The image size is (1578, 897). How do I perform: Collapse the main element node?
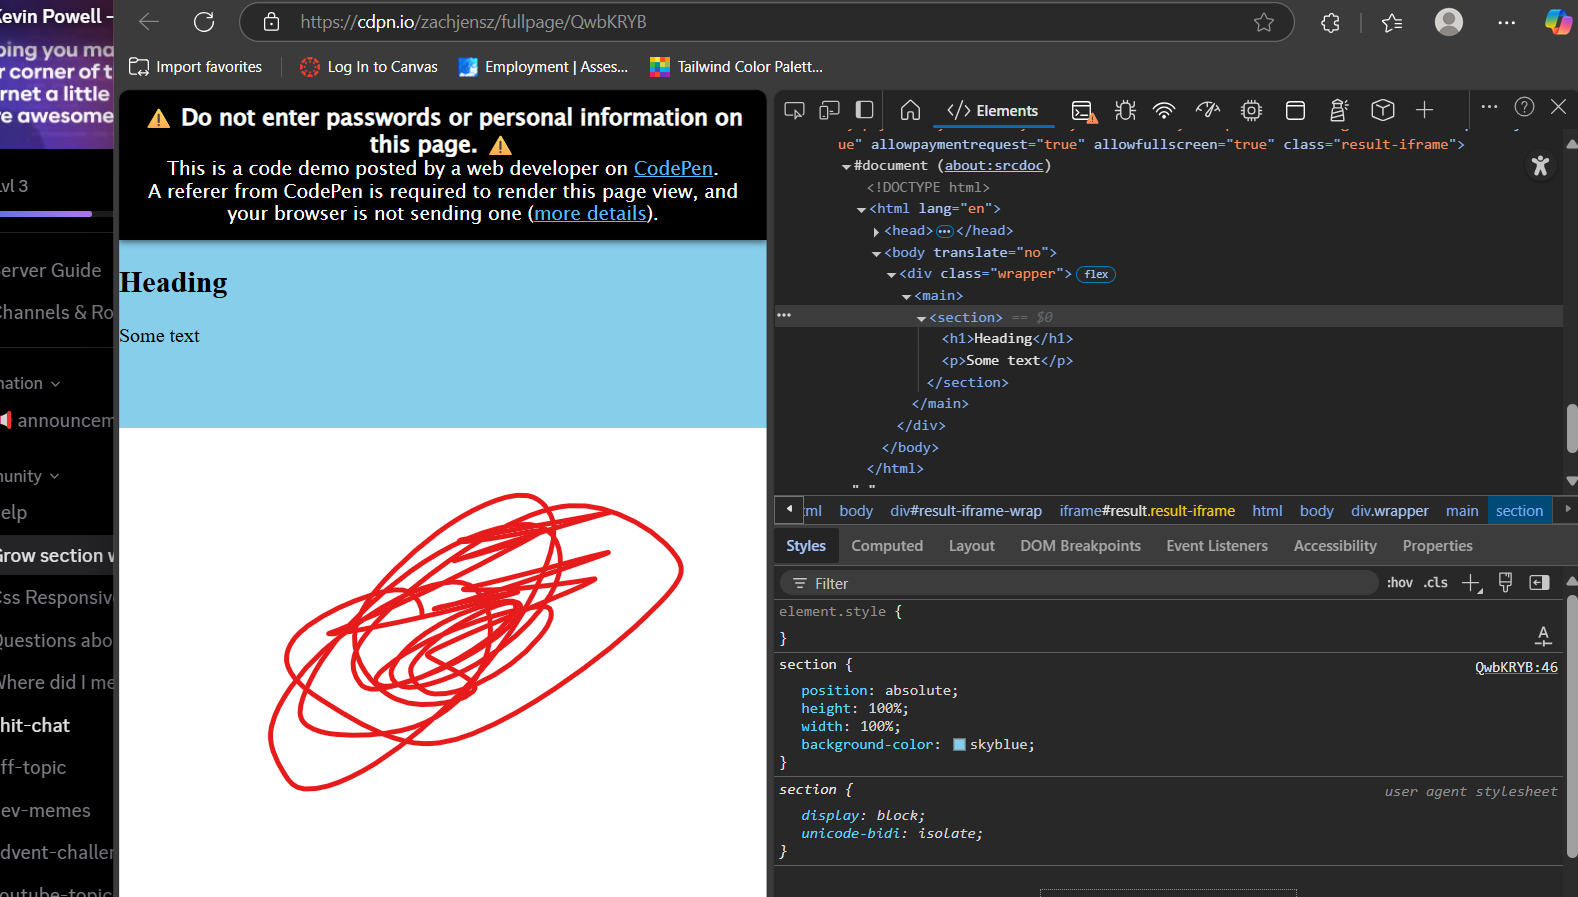(x=906, y=297)
